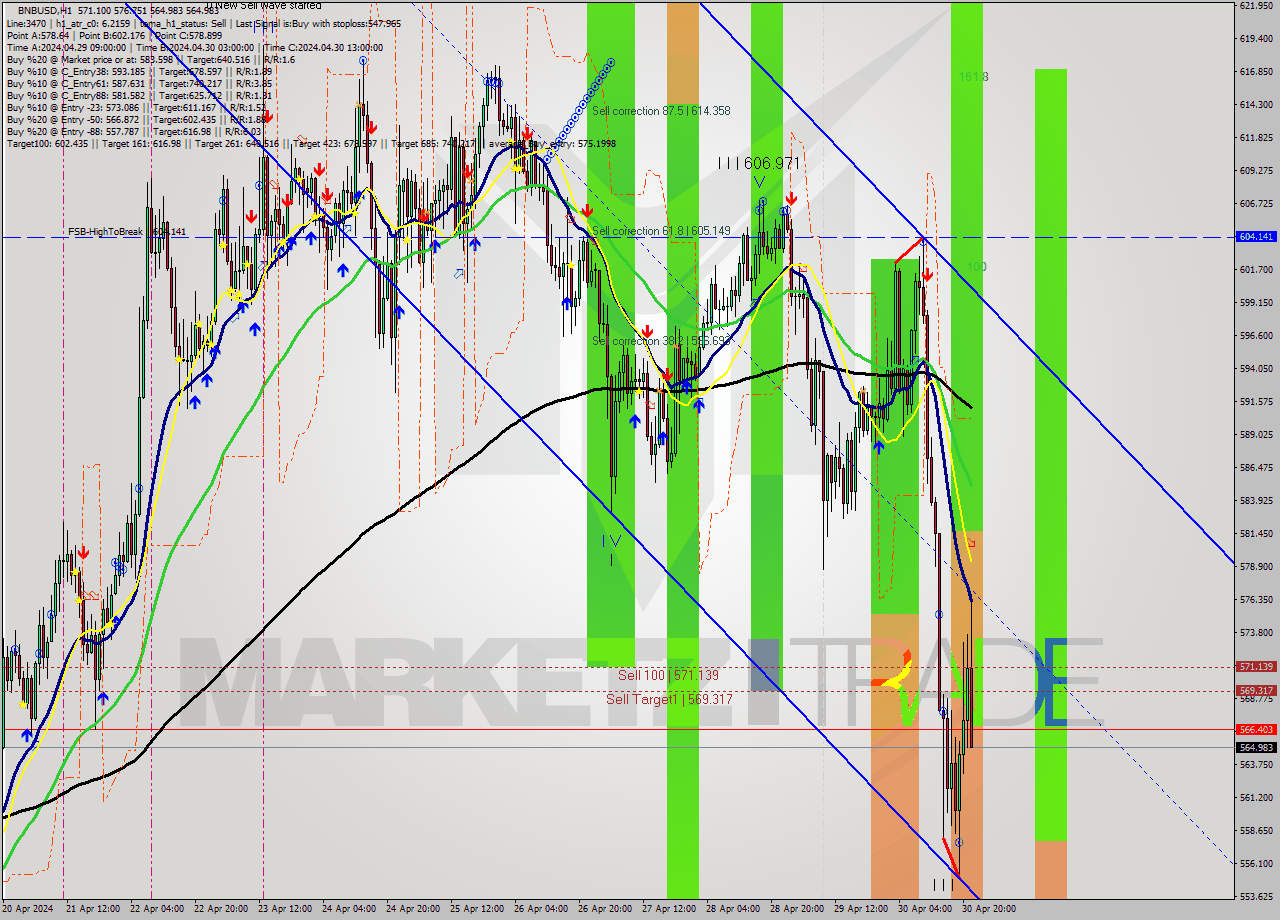Click the '161.8' Fibonacci label
1280x920 pixels.
tap(974, 77)
